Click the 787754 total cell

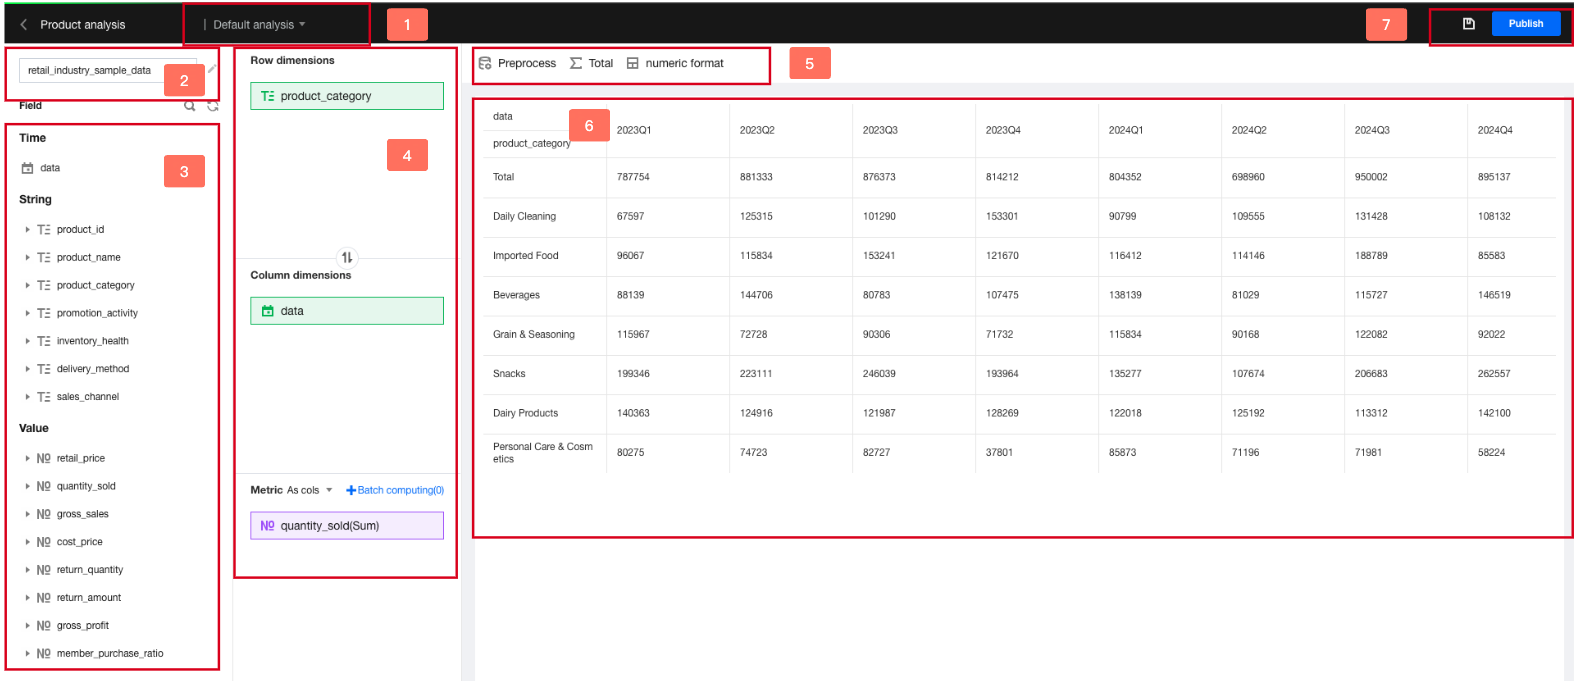[x=633, y=177]
